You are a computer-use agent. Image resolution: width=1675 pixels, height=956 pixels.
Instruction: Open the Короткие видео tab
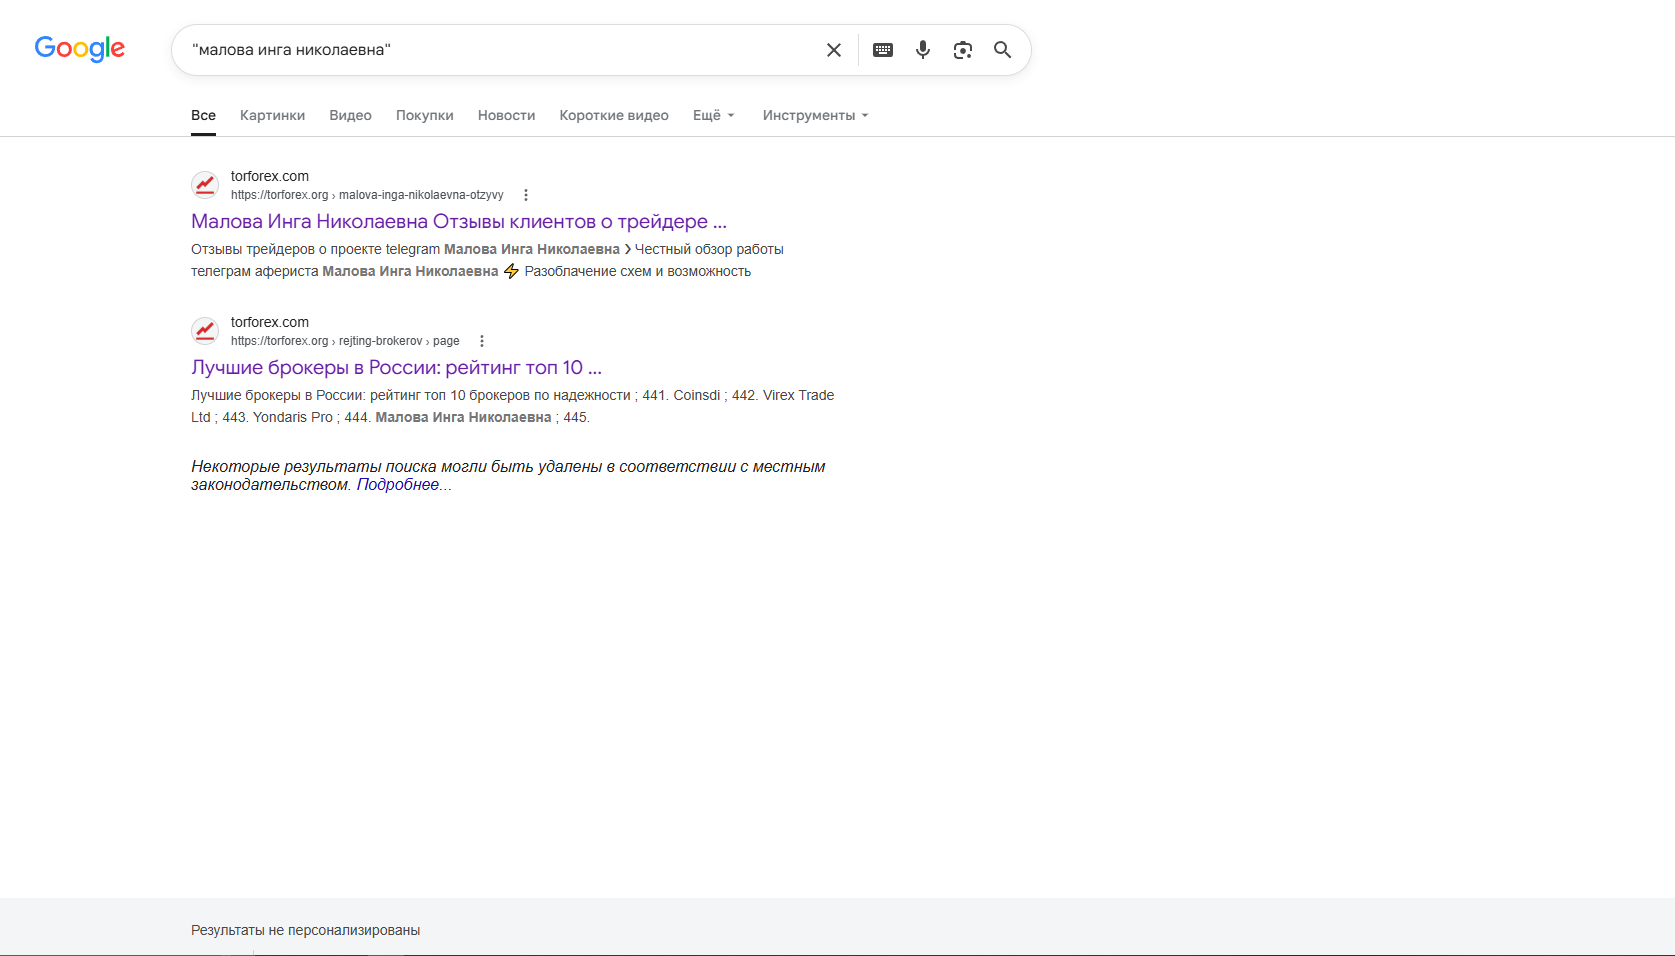(614, 115)
